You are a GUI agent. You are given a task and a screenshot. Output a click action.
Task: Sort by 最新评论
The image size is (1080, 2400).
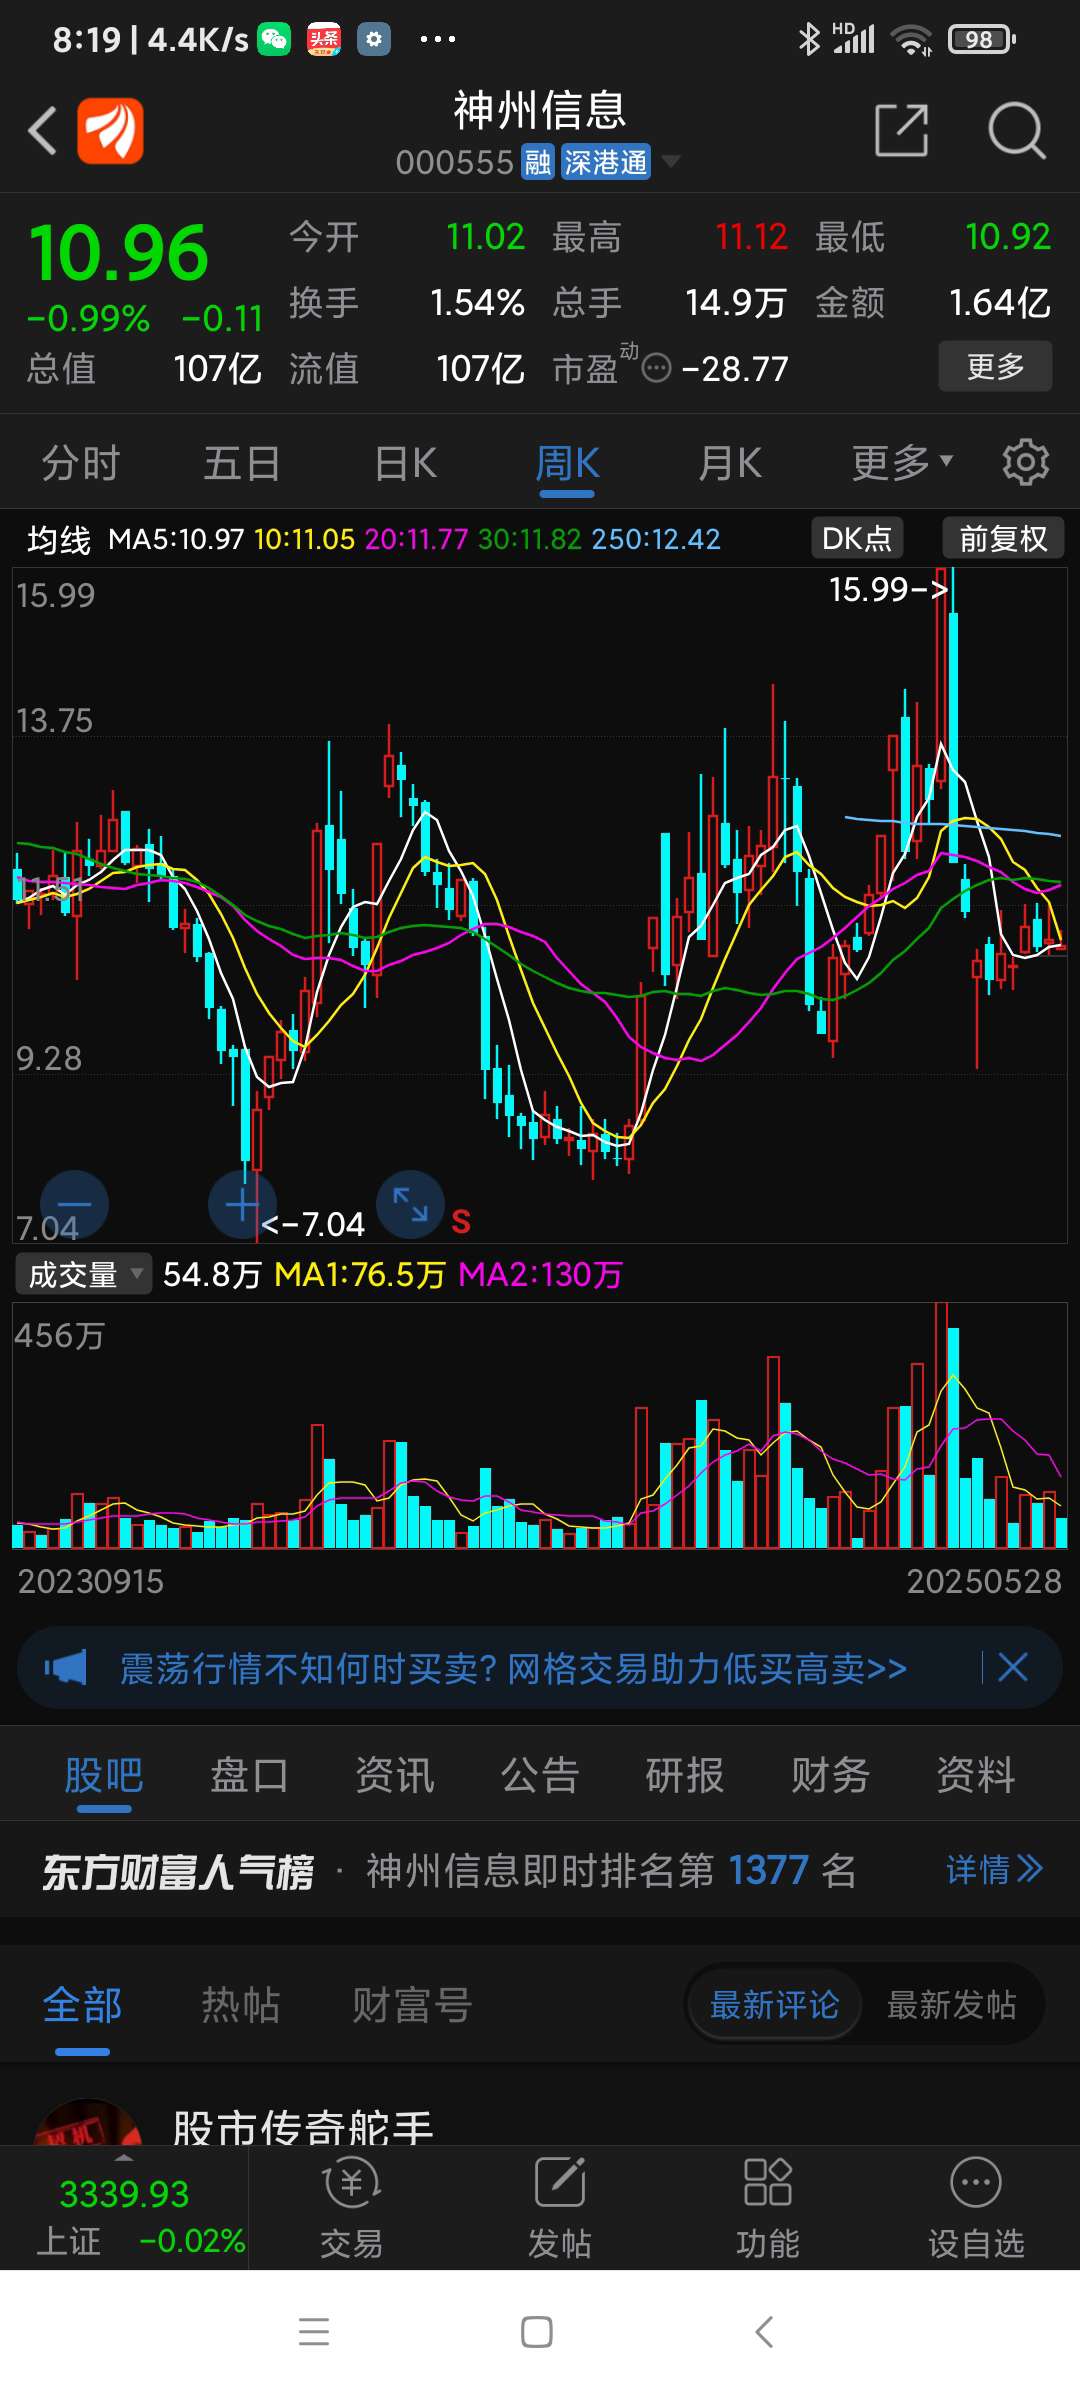pyautogui.click(x=774, y=2004)
